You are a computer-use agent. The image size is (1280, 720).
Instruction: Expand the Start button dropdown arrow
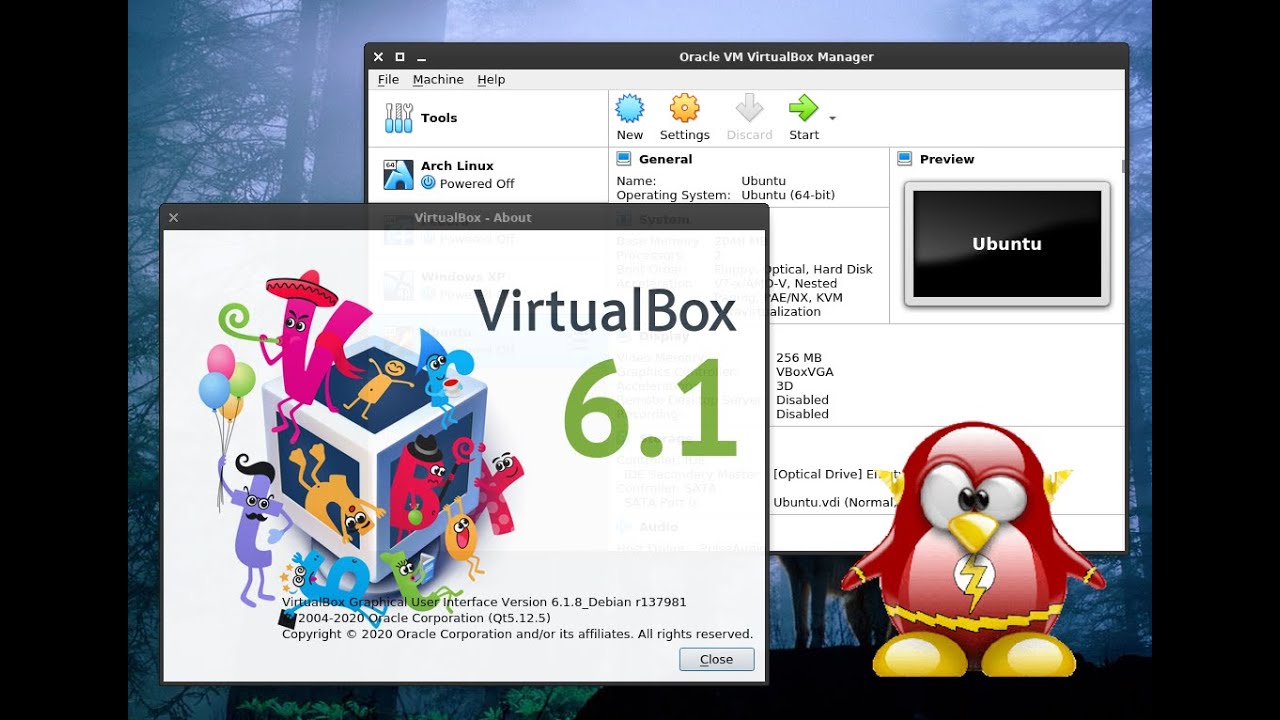[x=832, y=118]
